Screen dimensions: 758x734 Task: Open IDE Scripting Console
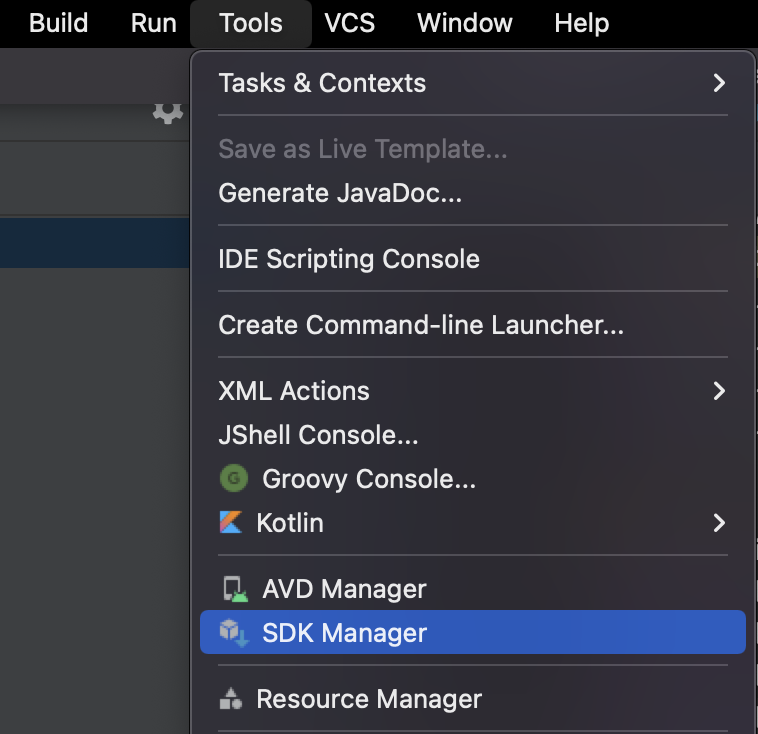pos(473,259)
